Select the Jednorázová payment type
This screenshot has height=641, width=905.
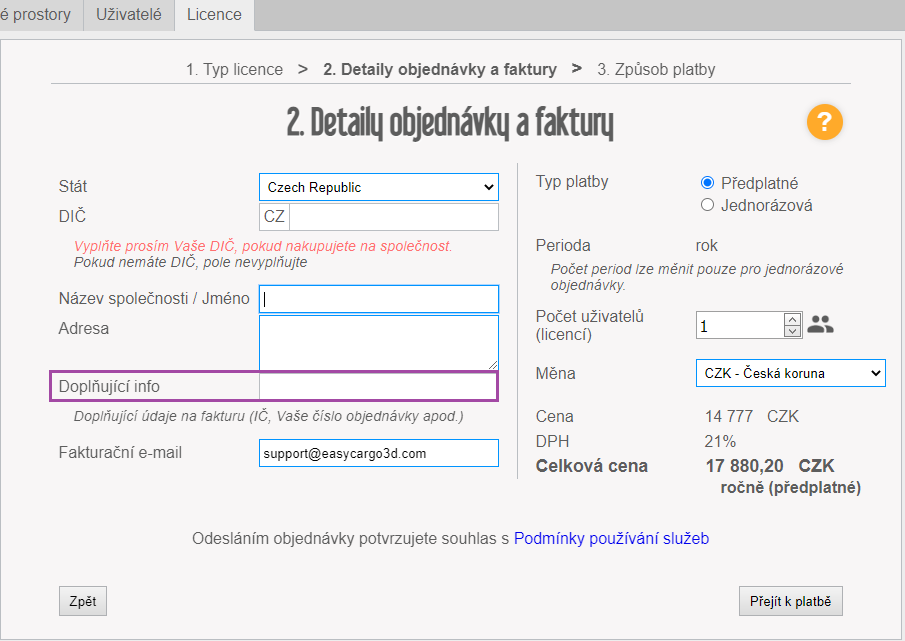[708, 205]
